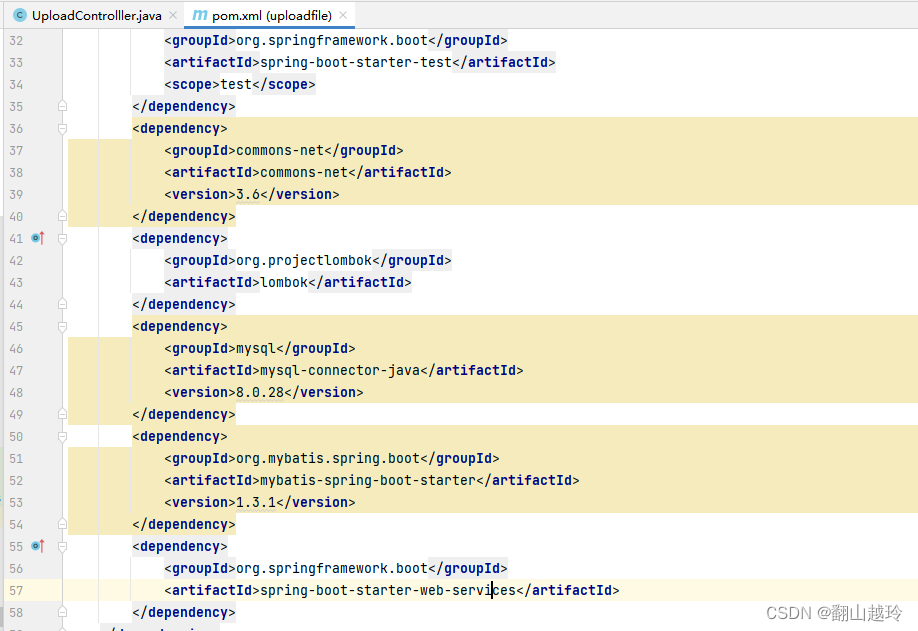This screenshot has height=631, width=918.
Task: Collapse the commons-net dependency code fold
Action: point(62,128)
